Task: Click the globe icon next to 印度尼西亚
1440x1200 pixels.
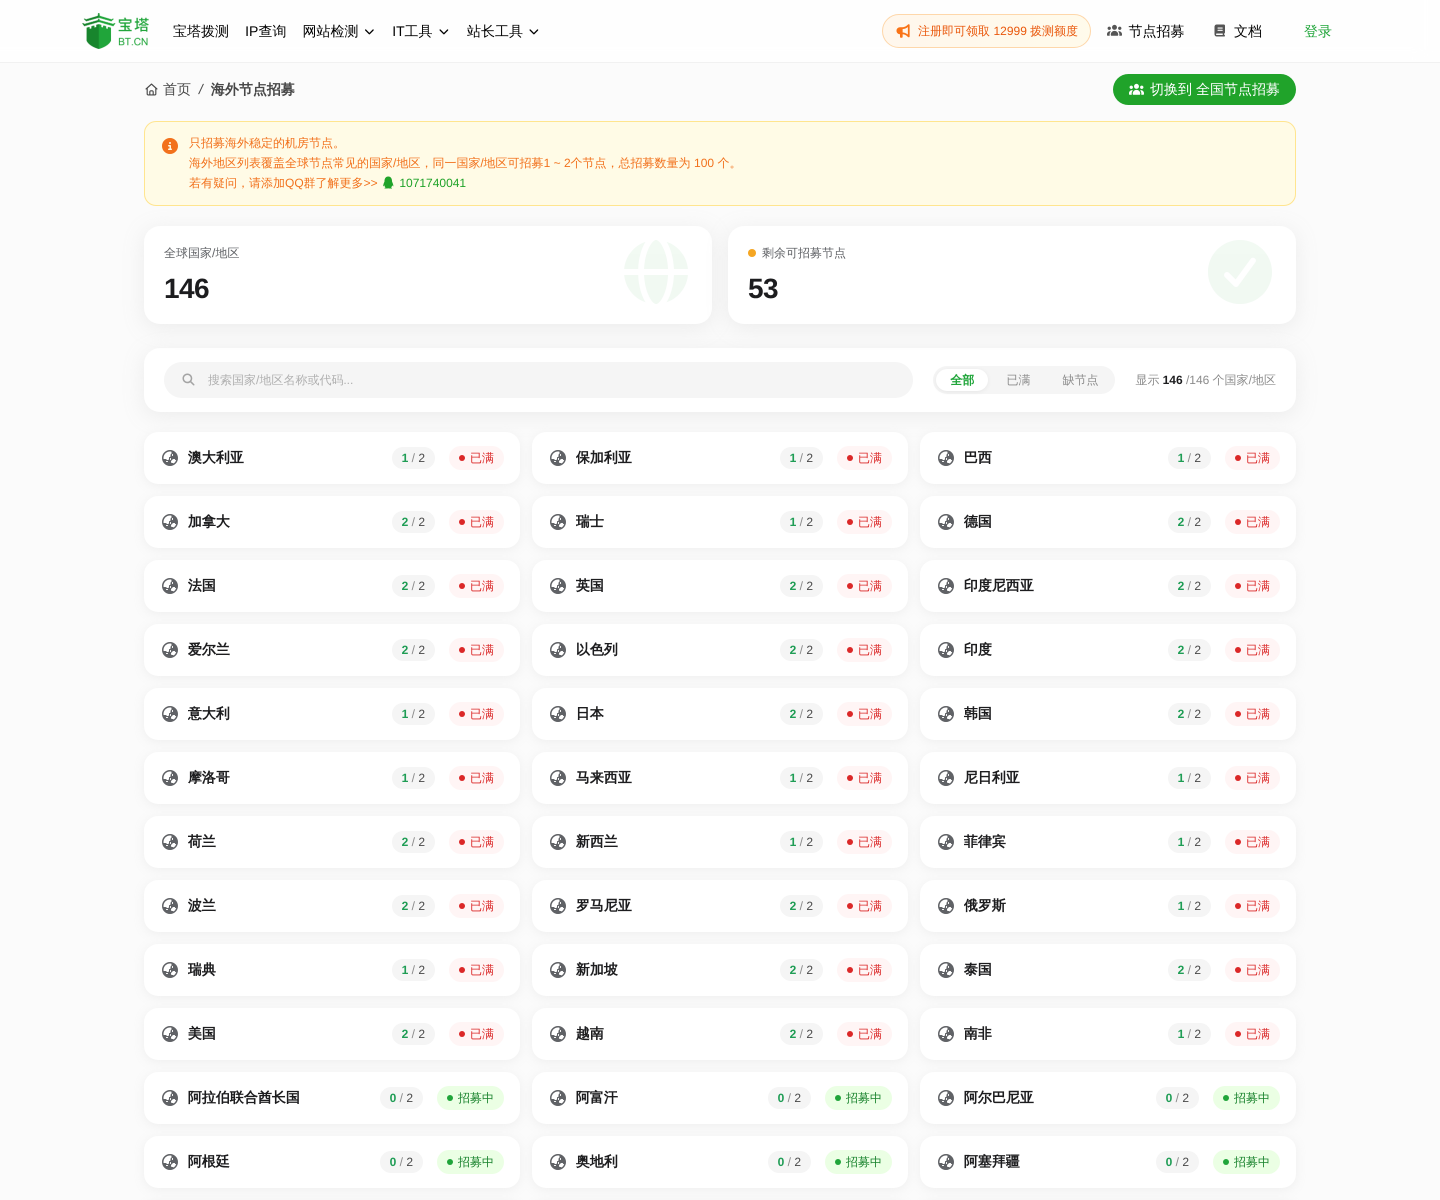Action: pyautogui.click(x=946, y=586)
